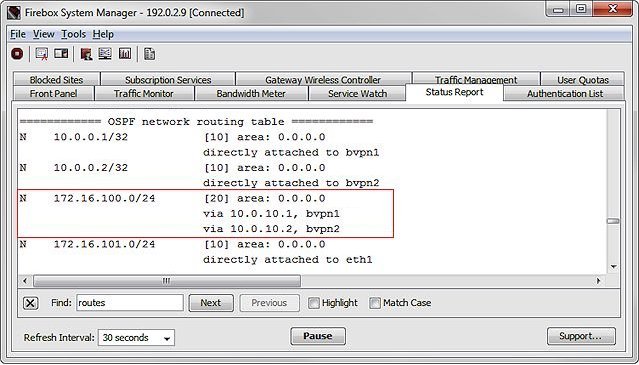Click the 172.16.101.0/24 route entry
This screenshot has height=365, width=639.
point(104,244)
